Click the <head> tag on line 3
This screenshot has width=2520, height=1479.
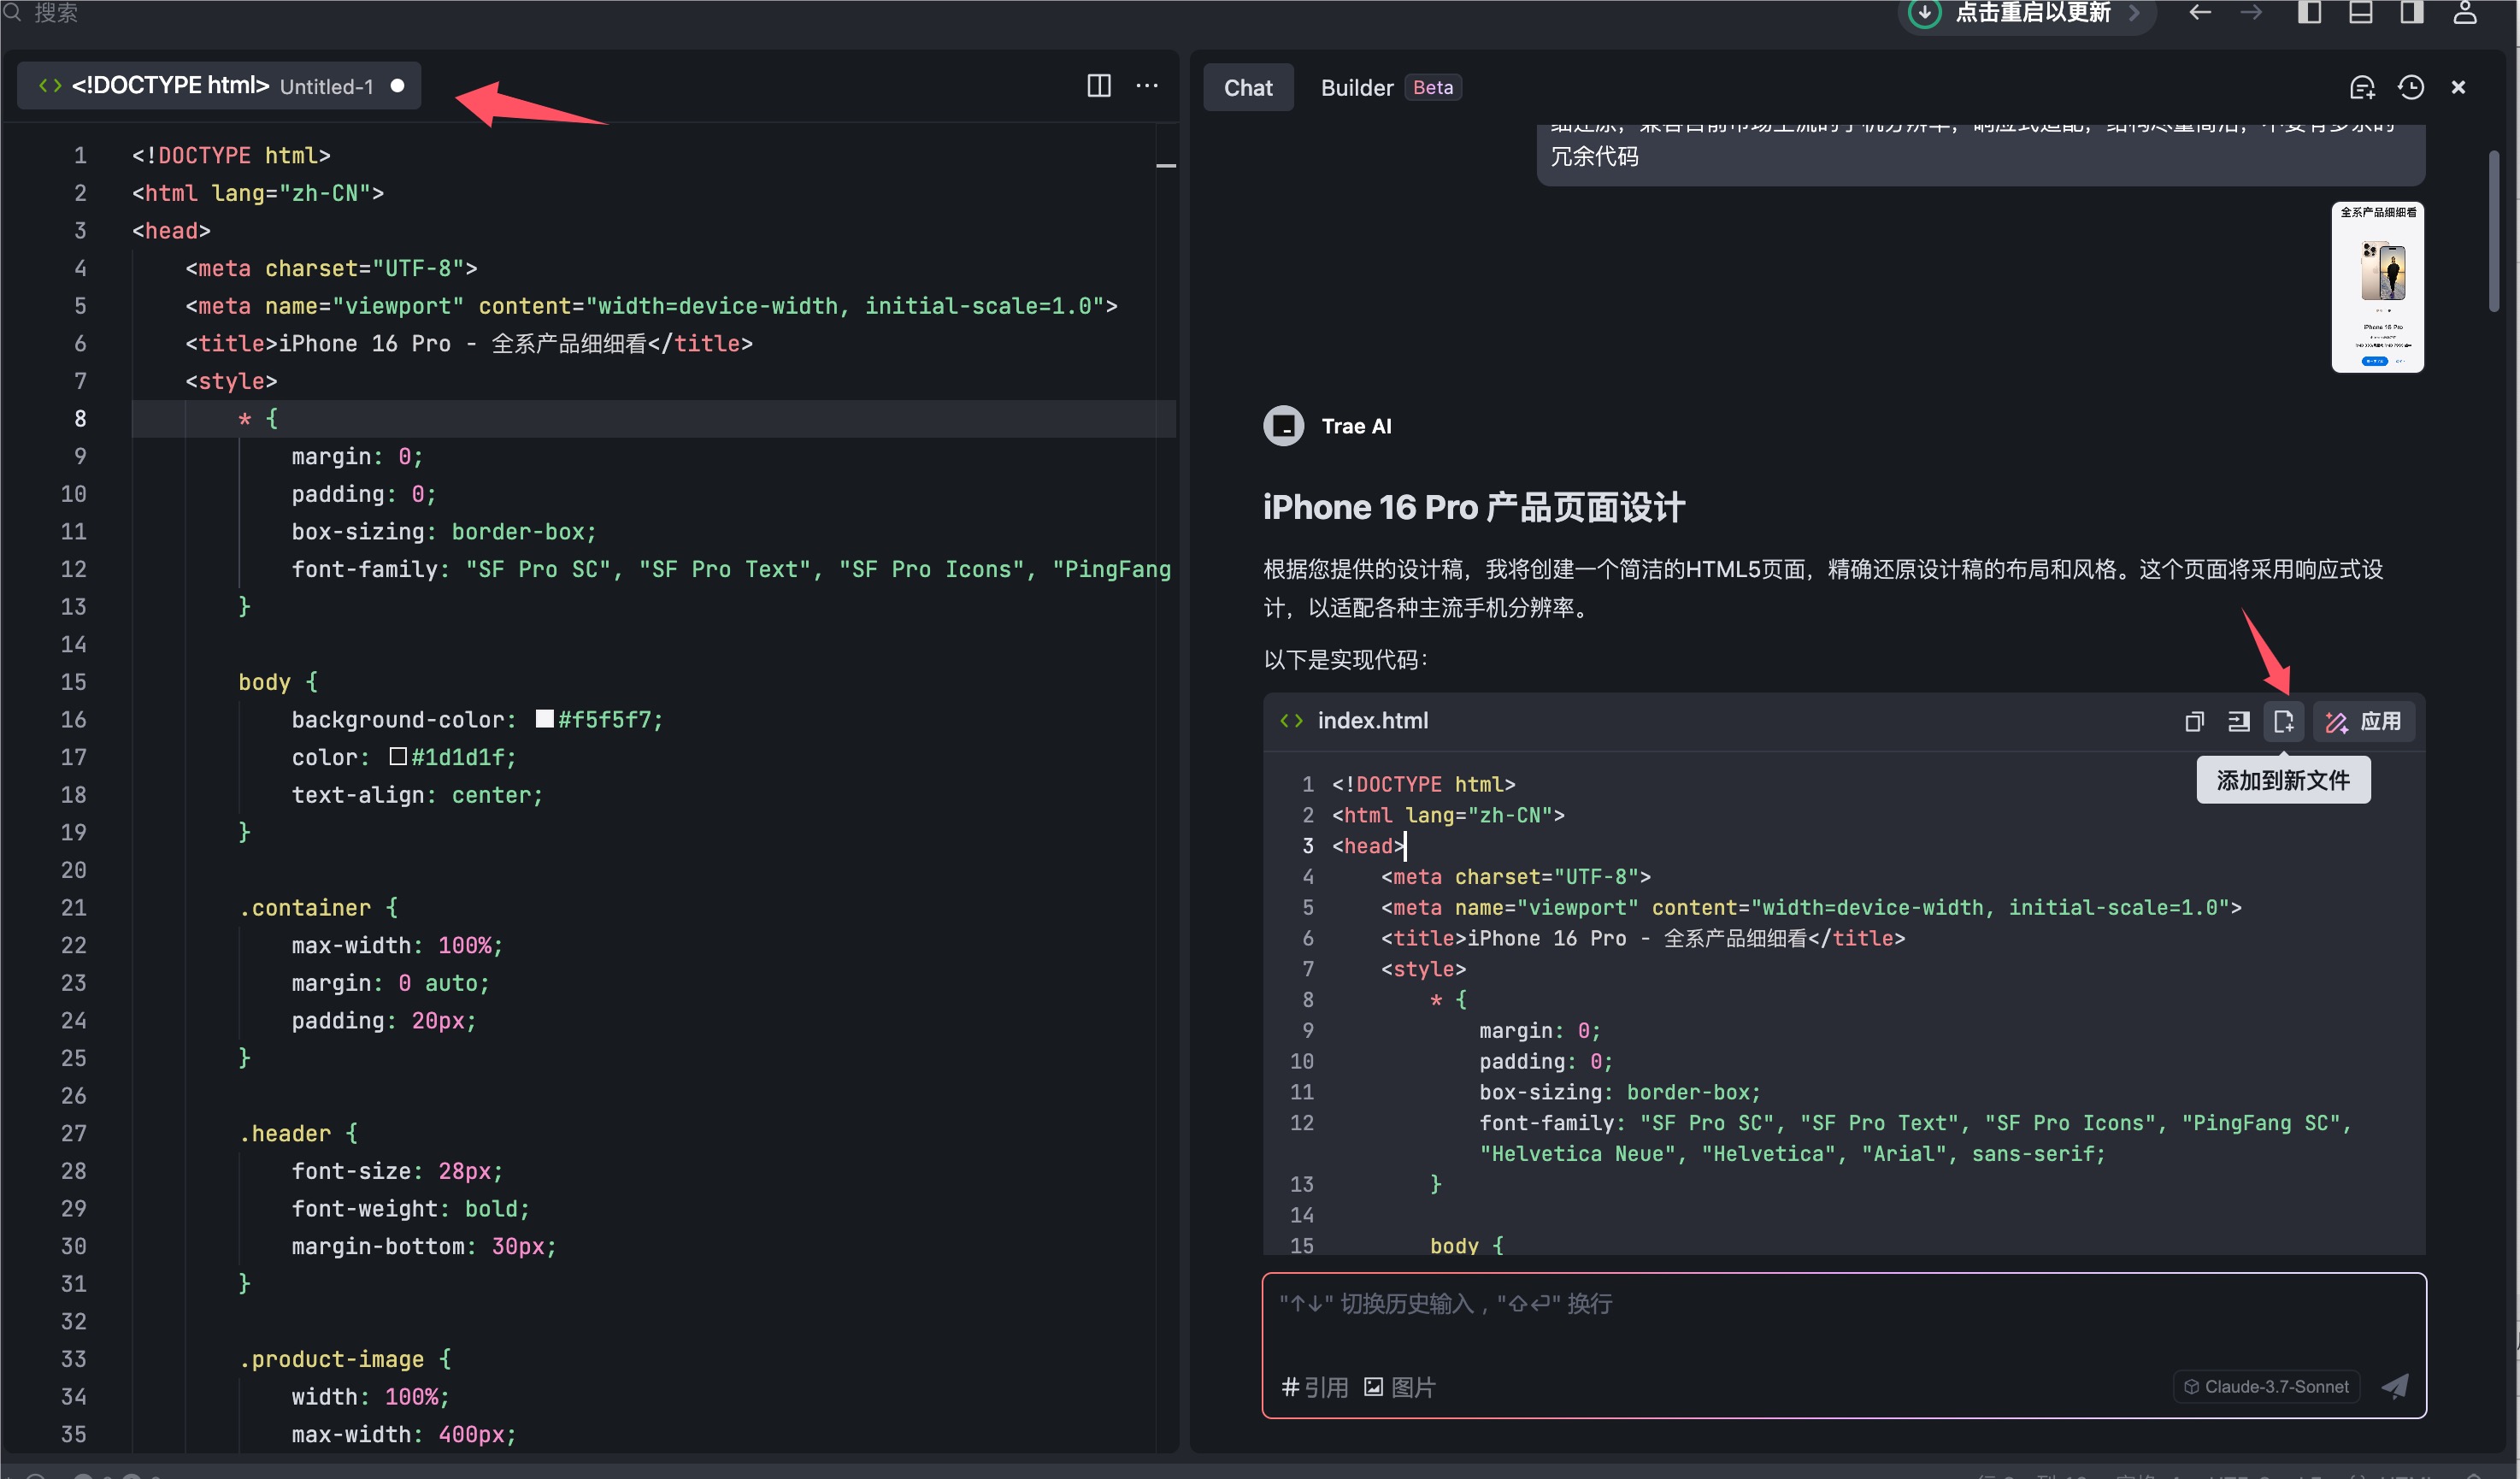pos(171,230)
